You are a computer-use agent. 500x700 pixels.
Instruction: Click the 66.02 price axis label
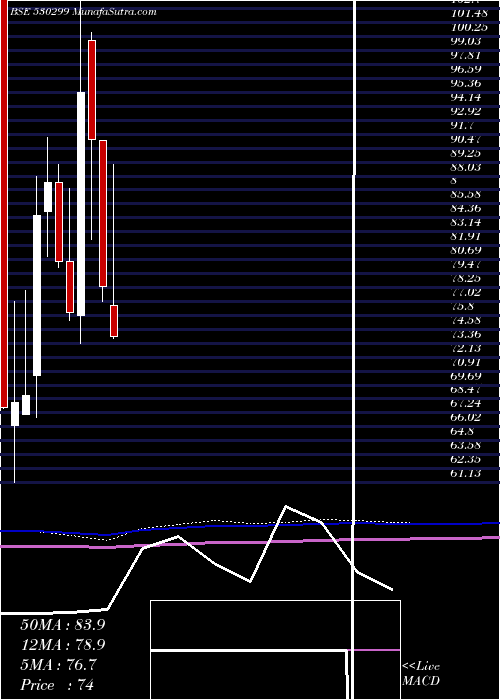click(466, 417)
